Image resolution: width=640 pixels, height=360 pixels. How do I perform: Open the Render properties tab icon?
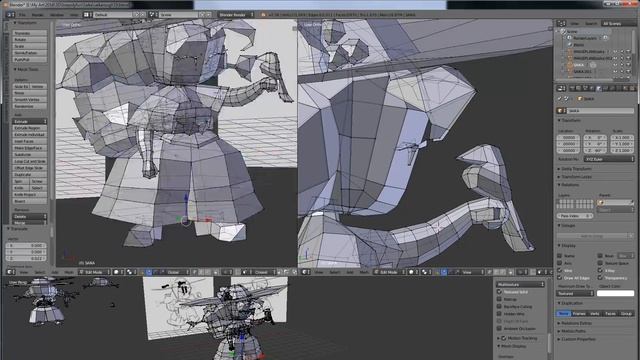pyautogui.click(x=572, y=88)
